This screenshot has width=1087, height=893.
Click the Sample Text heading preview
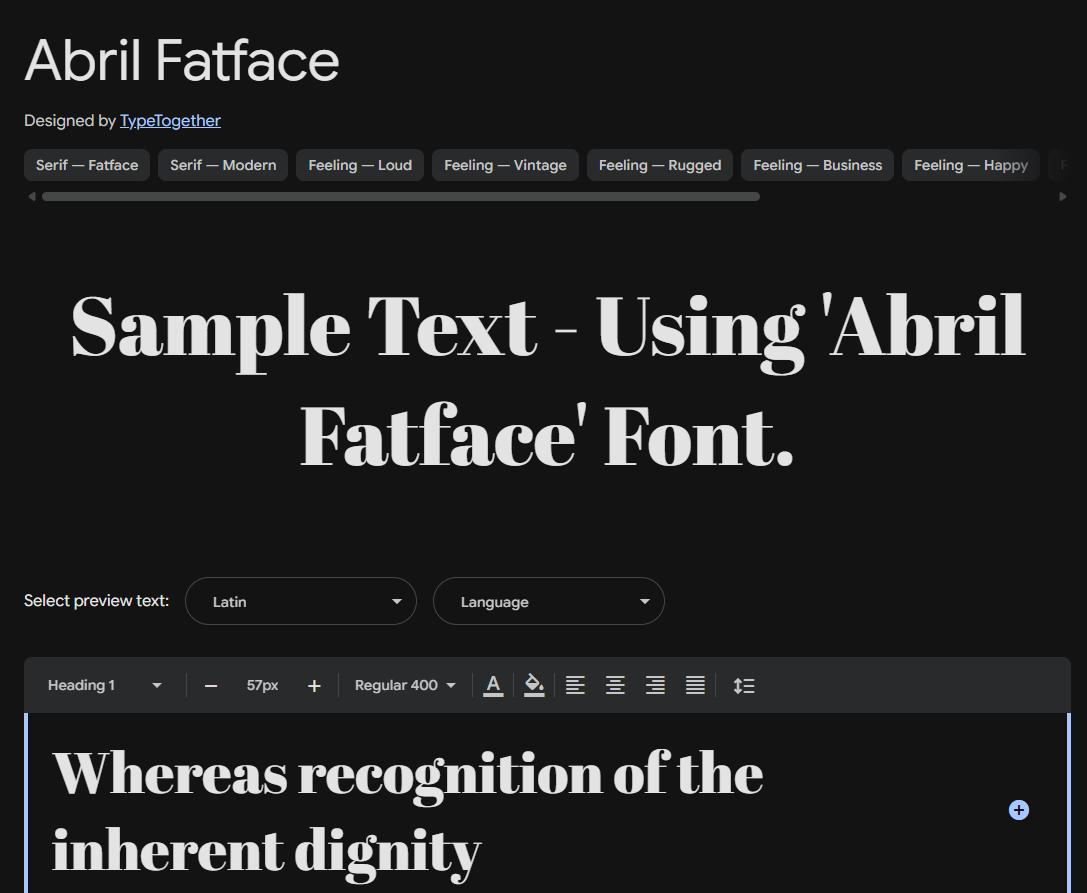tap(548, 380)
